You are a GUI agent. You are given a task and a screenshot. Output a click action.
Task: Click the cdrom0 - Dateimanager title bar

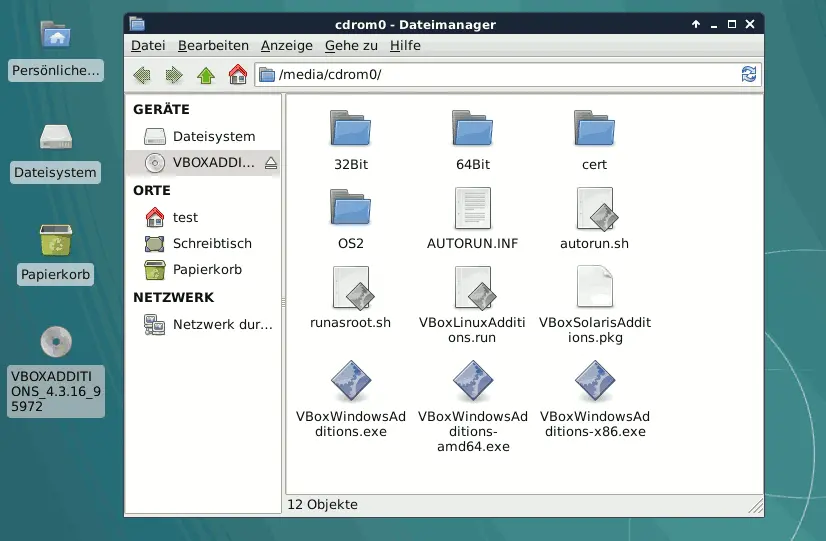click(415, 25)
